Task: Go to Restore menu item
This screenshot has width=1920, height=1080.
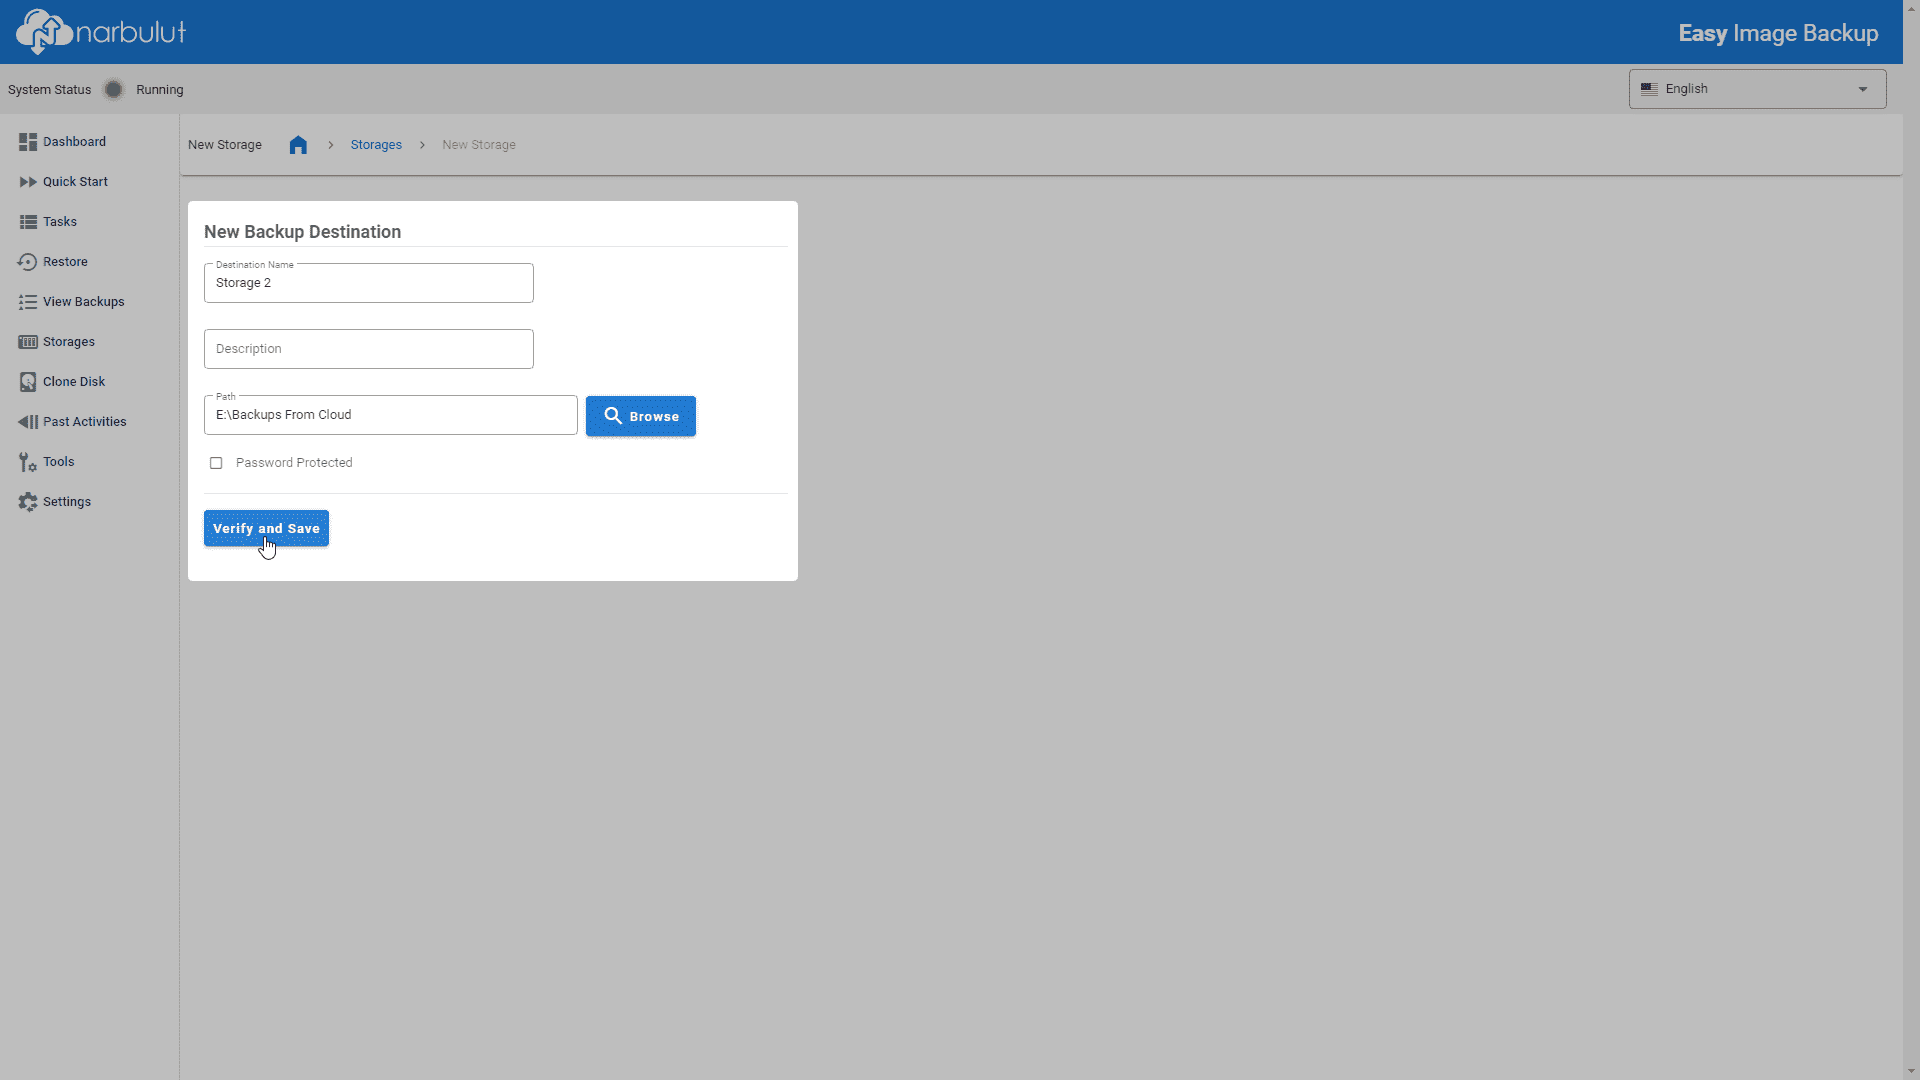Action: tap(65, 262)
